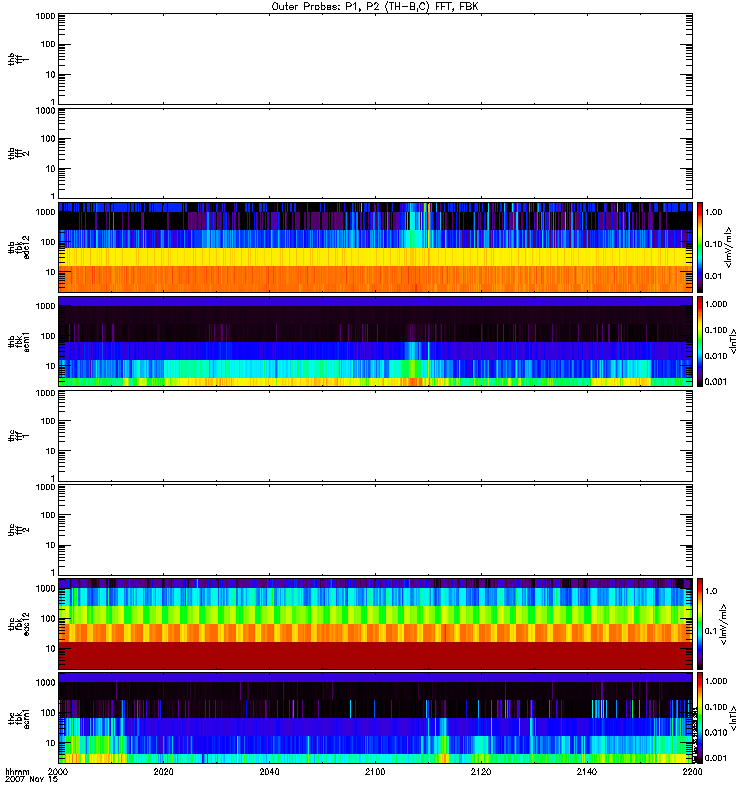Click the thc fbk scm1 spectrogram panel
Image resolution: width=750 pixels, height=800 pixels.
point(376,718)
